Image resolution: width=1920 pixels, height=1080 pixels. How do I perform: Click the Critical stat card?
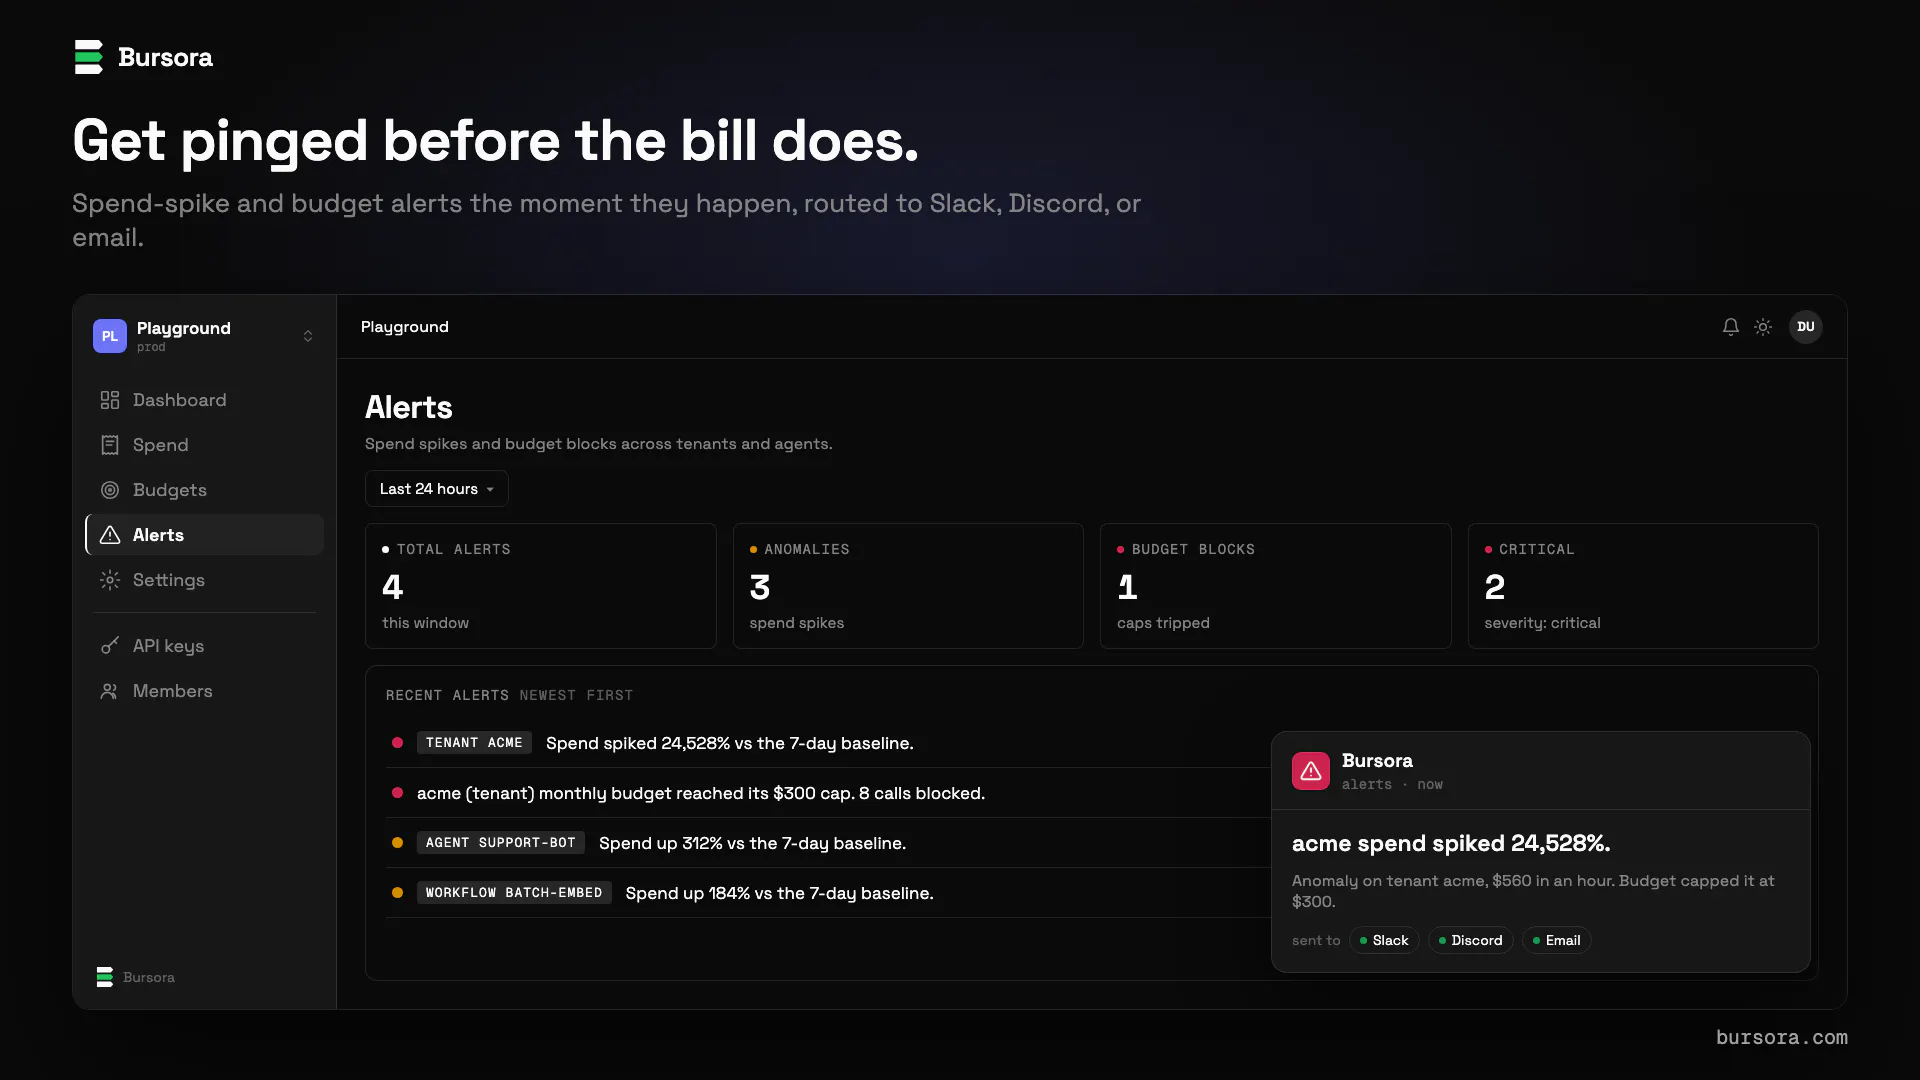pos(1643,586)
